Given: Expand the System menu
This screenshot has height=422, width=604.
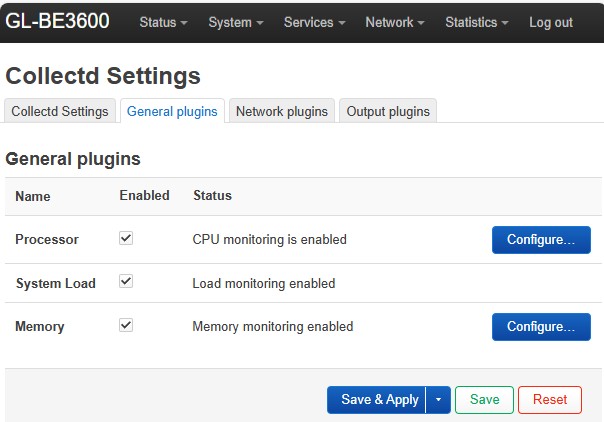Looking at the screenshot, I should (236, 22).
